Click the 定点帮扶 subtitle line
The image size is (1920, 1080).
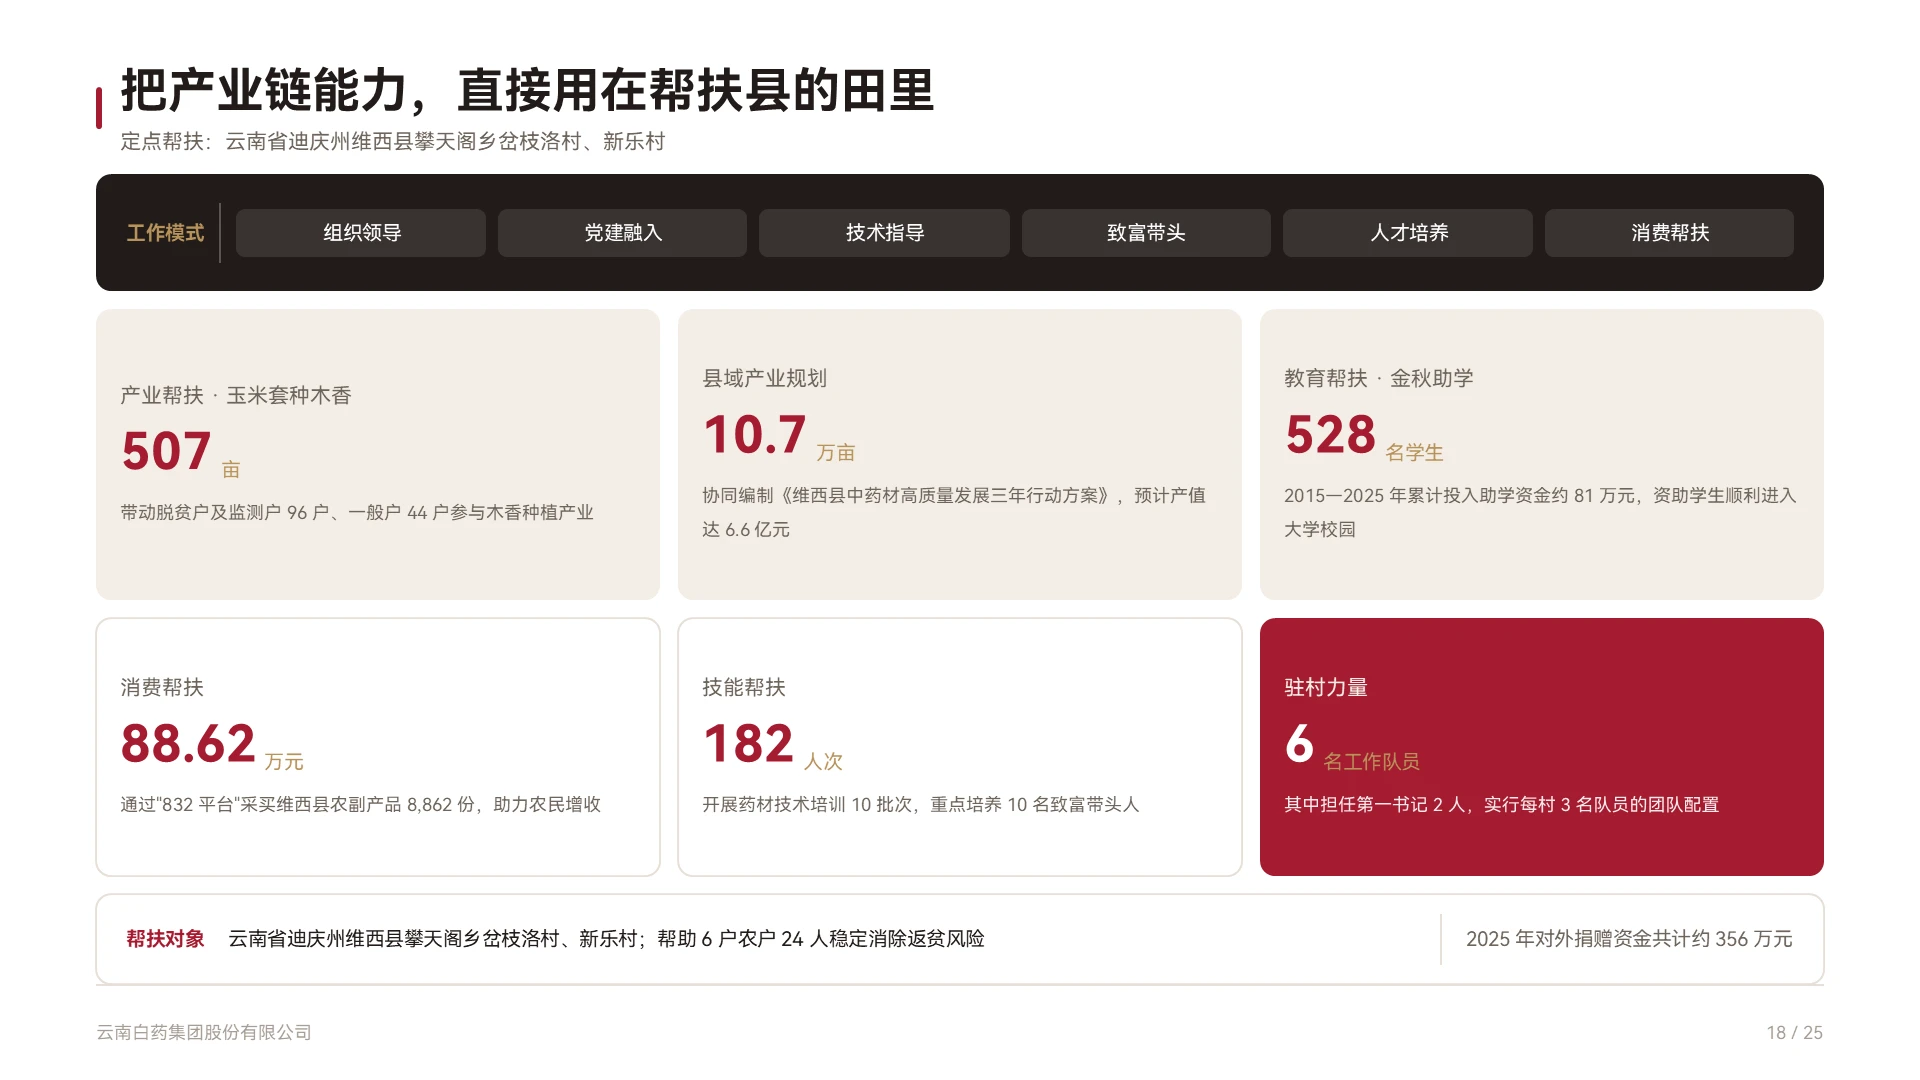[x=393, y=142]
